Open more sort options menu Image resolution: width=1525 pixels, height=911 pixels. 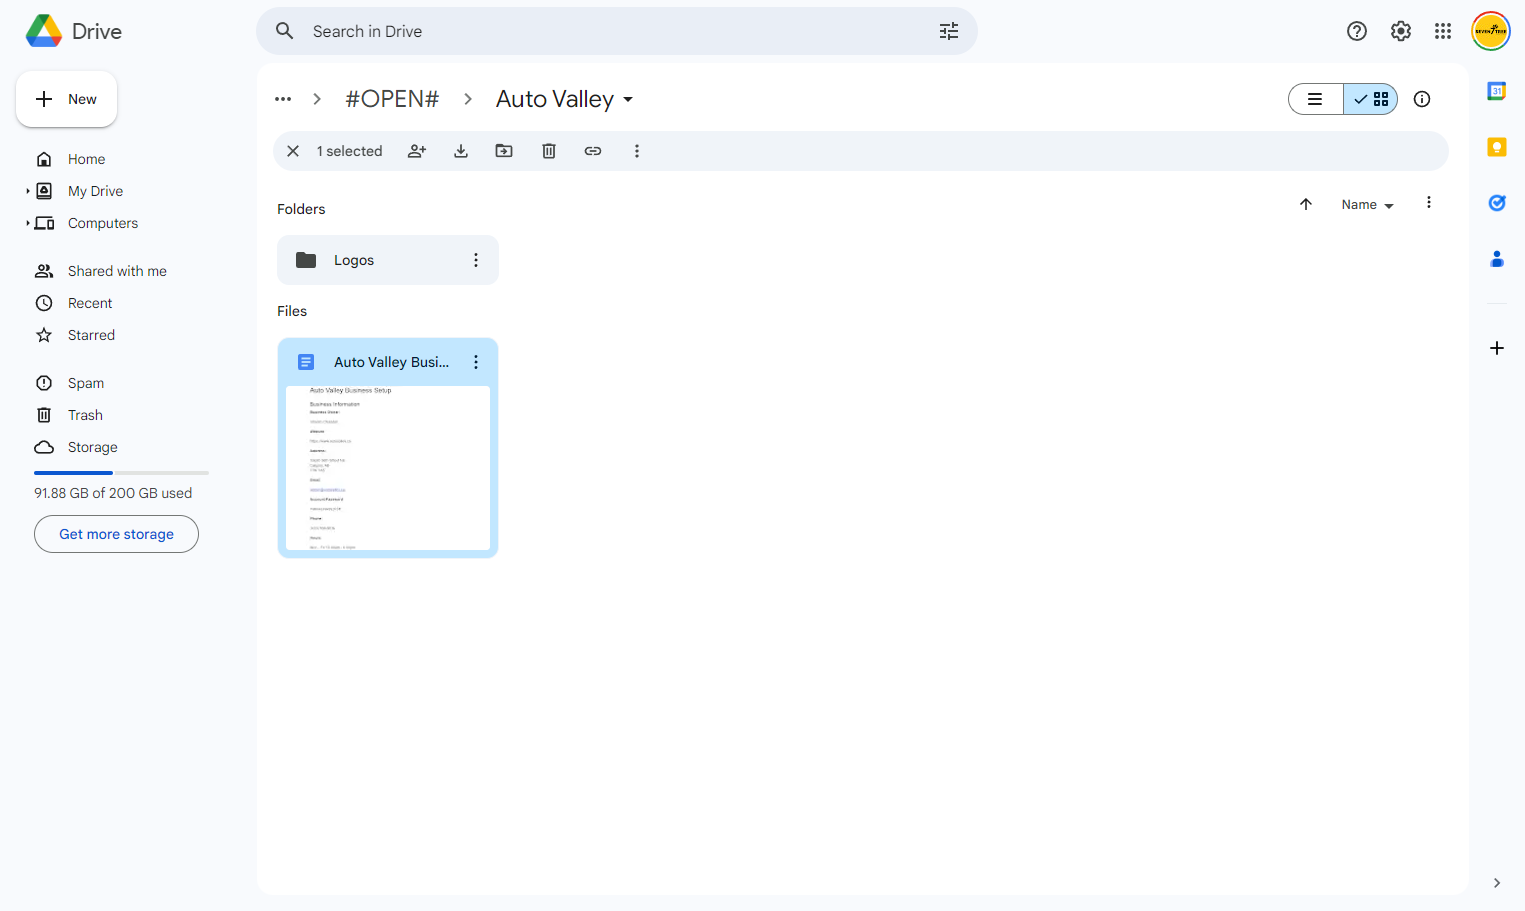1429,203
